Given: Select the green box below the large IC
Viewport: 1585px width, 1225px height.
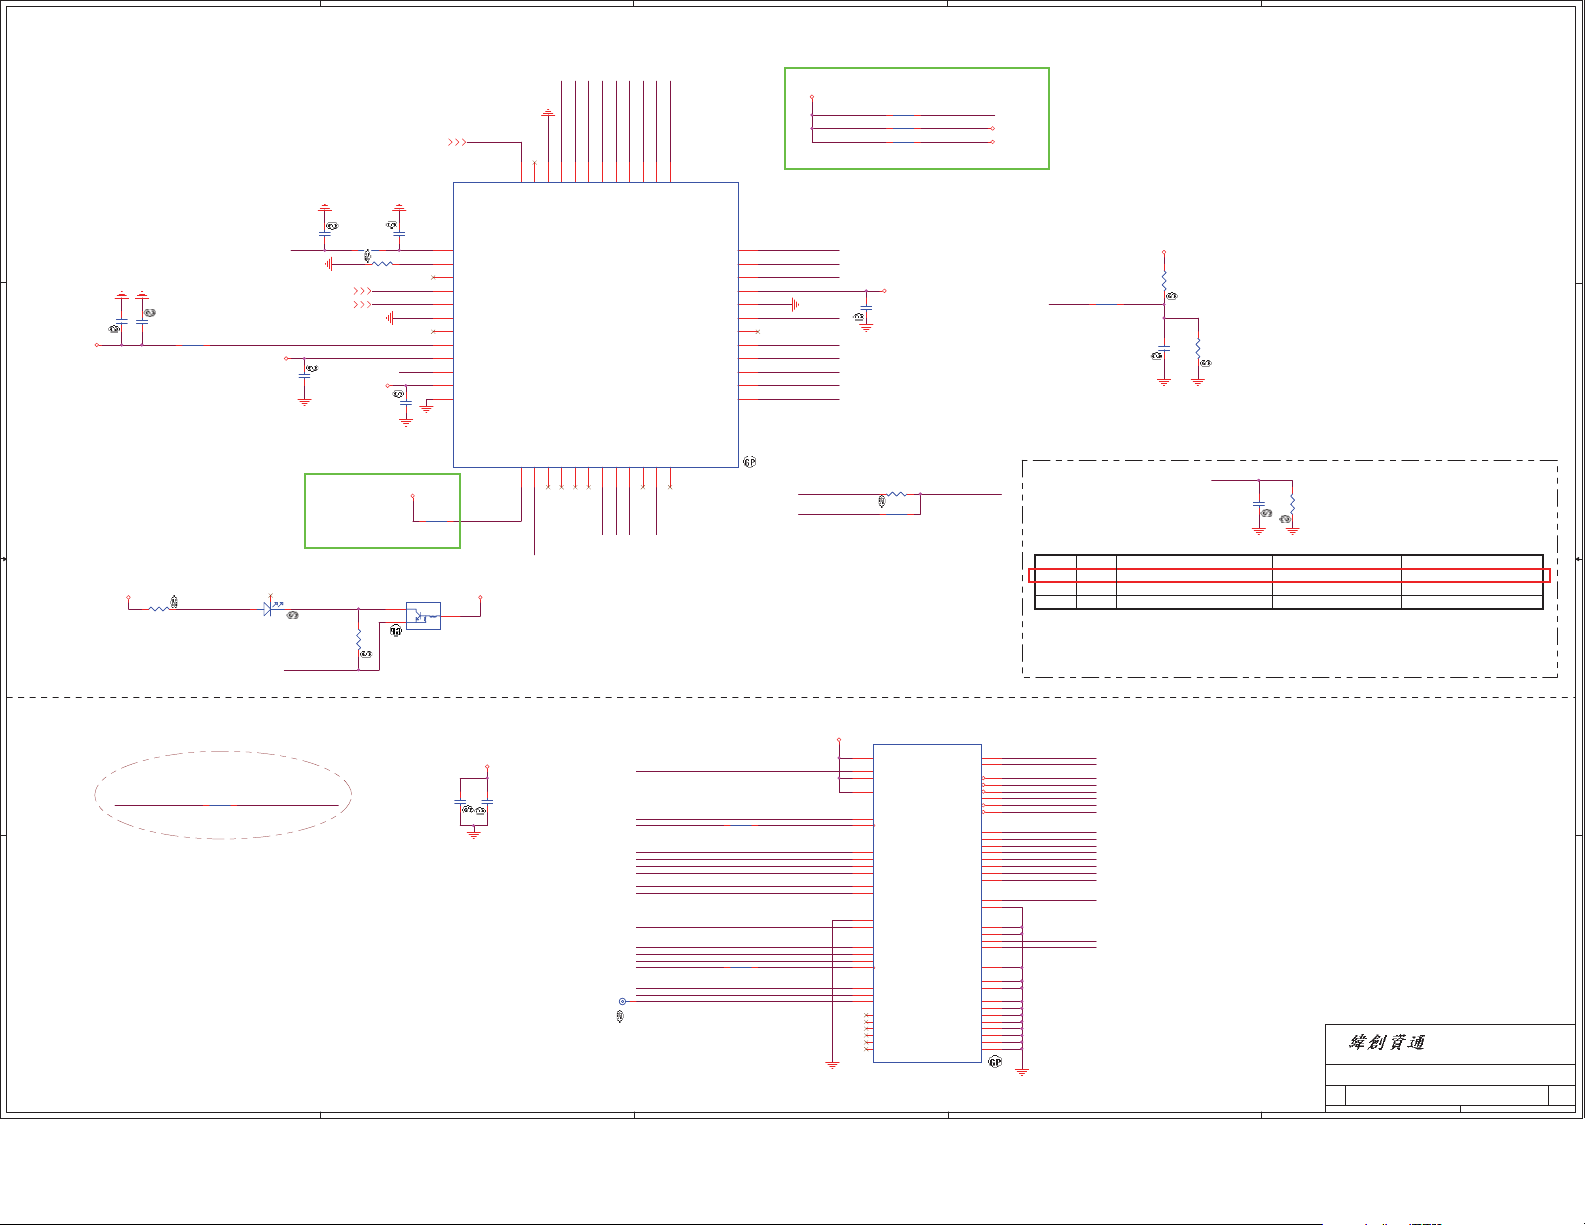Looking at the screenshot, I should (x=382, y=511).
